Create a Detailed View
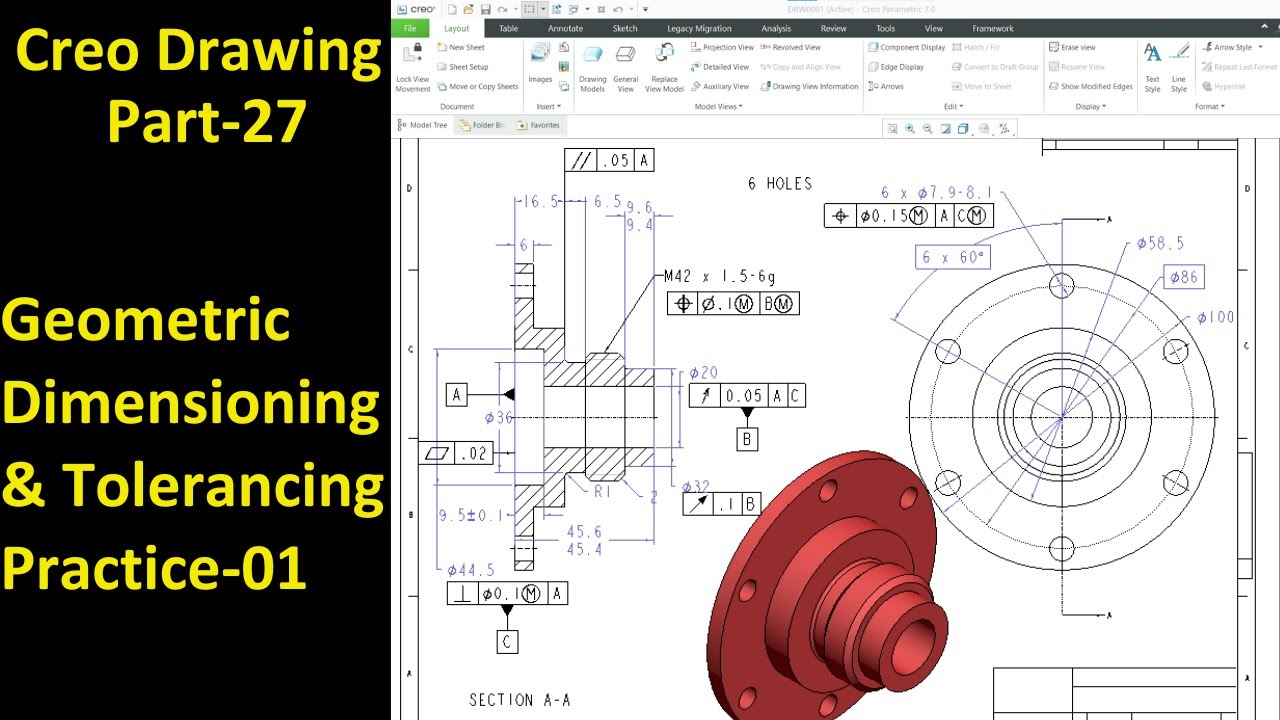1280x720 pixels. coord(720,67)
